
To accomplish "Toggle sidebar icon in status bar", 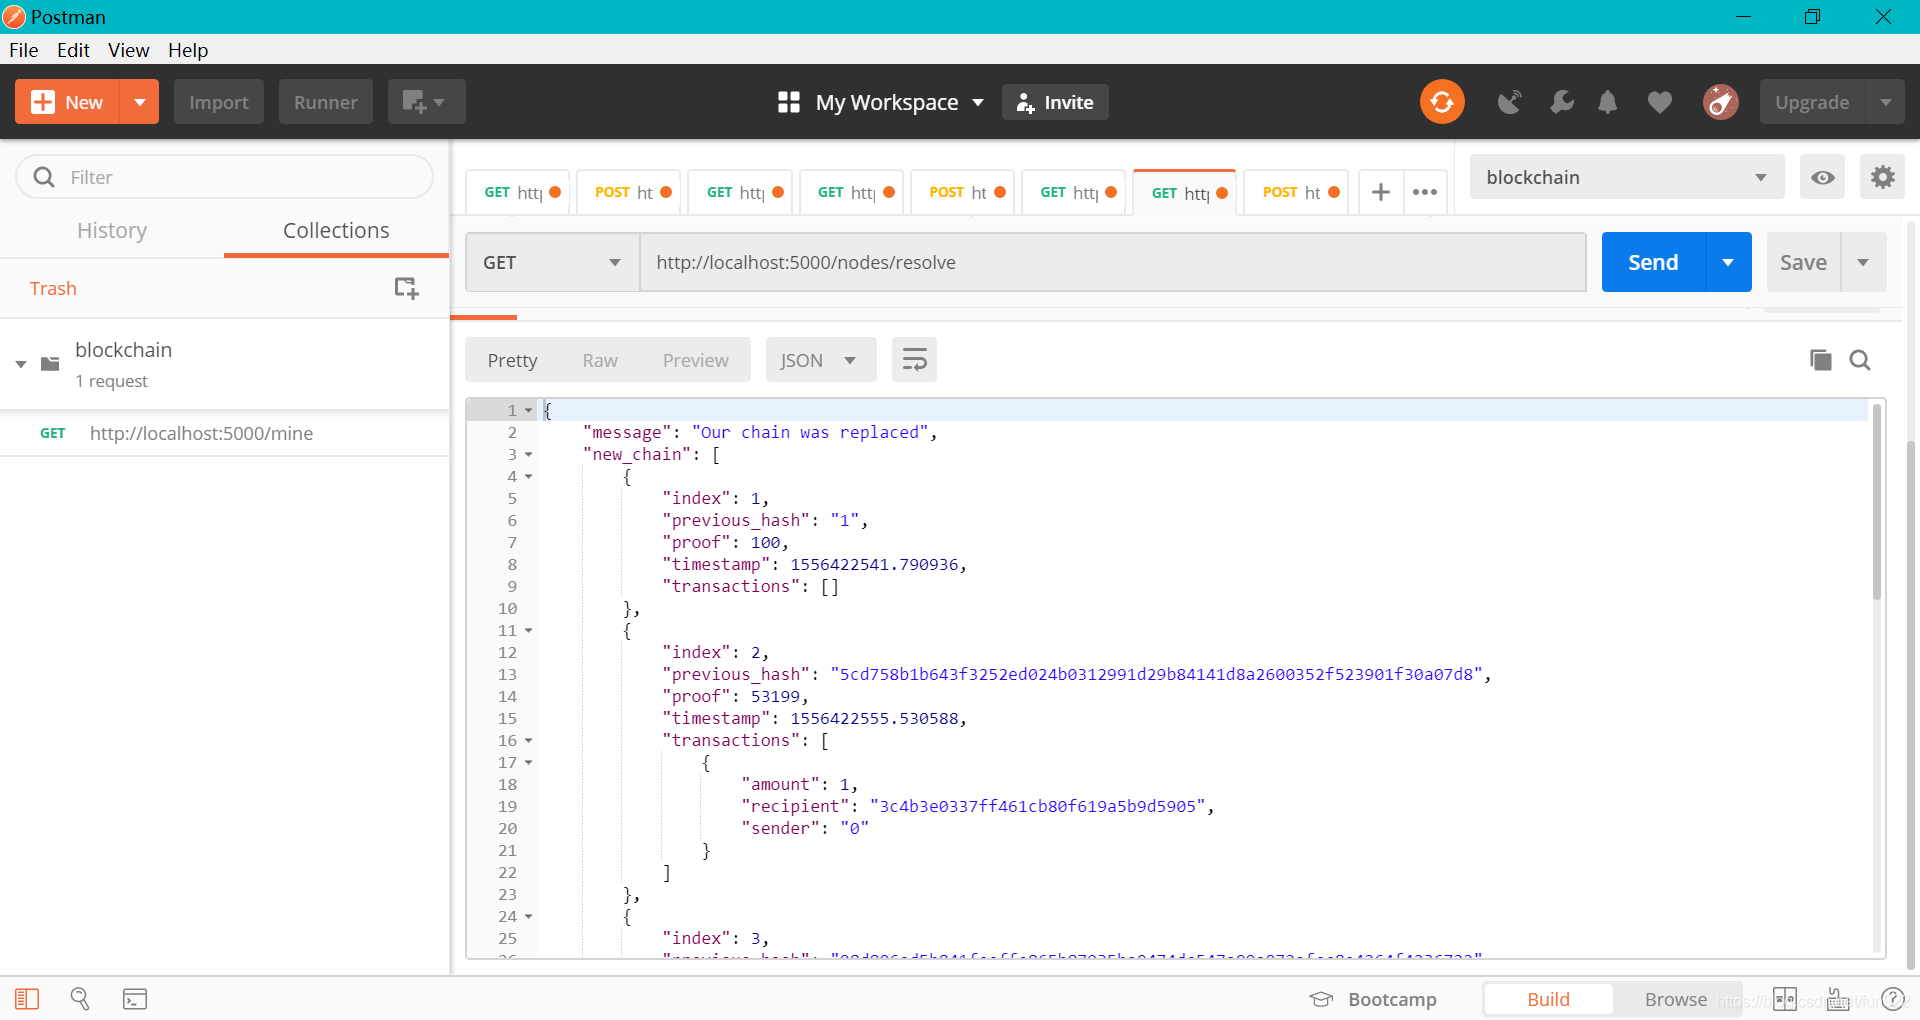I will click(x=27, y=999).
